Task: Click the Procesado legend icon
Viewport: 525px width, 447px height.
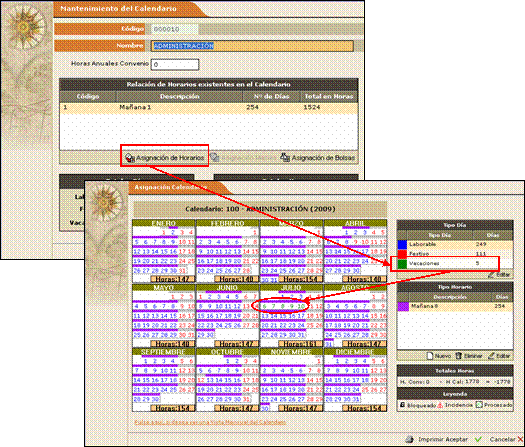Action: [x=479, y=405]
